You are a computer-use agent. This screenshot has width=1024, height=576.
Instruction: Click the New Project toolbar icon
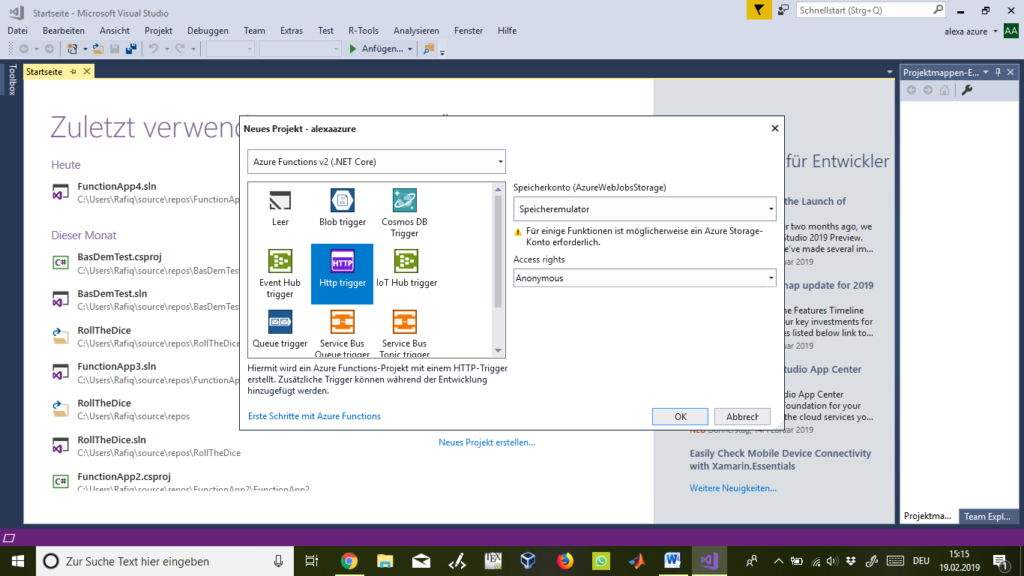click(72, 49)
